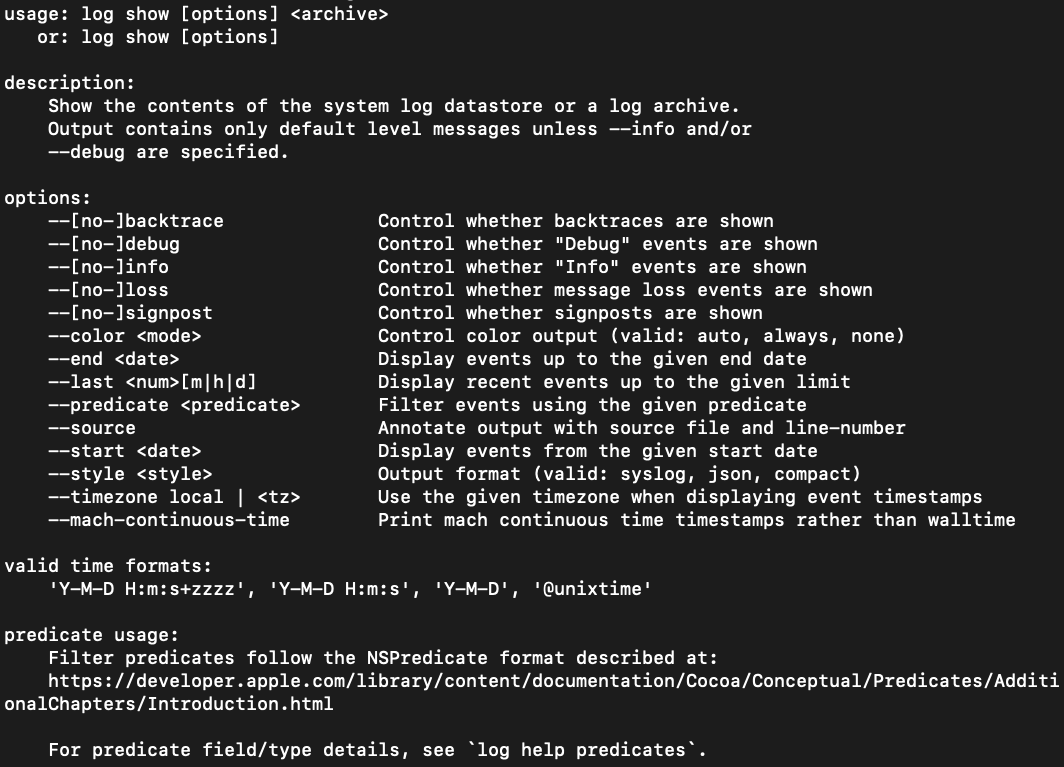Image resolution: width=1064 pixels, height=767 pixels.
Task: Click the "usage: log show [options] <archive>" line
Action: (196, 14)
